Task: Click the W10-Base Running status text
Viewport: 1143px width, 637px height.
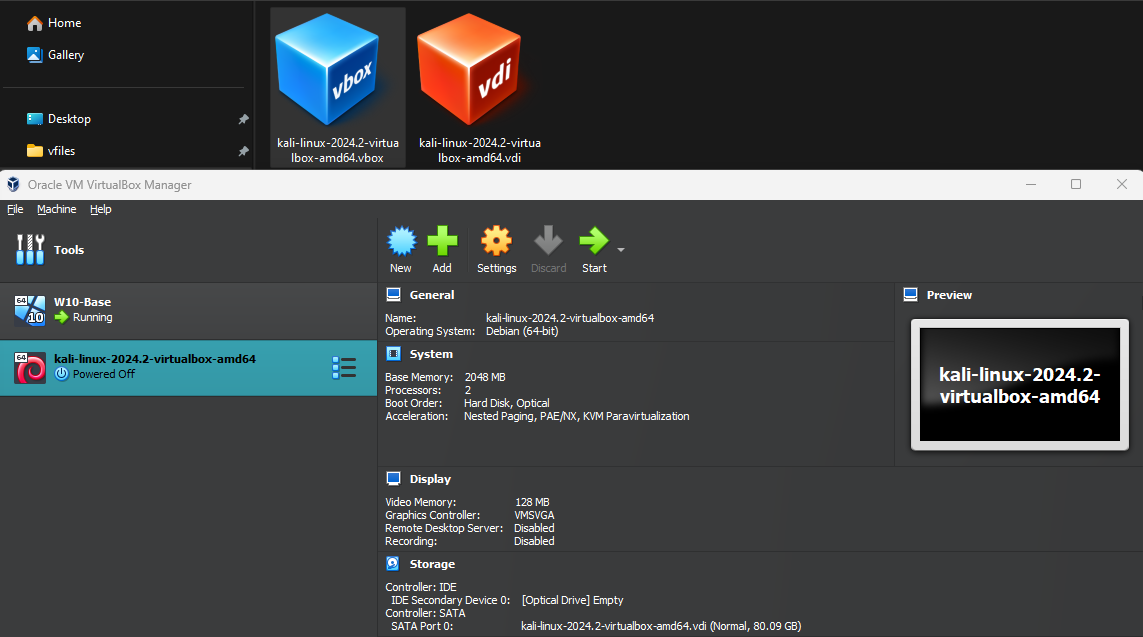Action: tap(93, 317)
